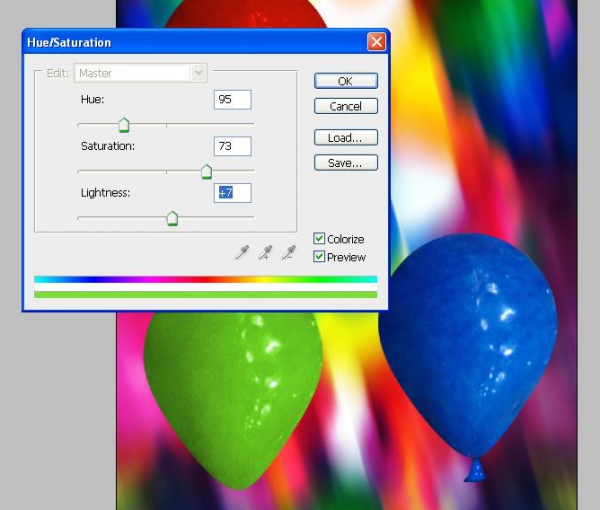Click the Hue slider handle
The image size is (600, 510).
coord(124,125)
